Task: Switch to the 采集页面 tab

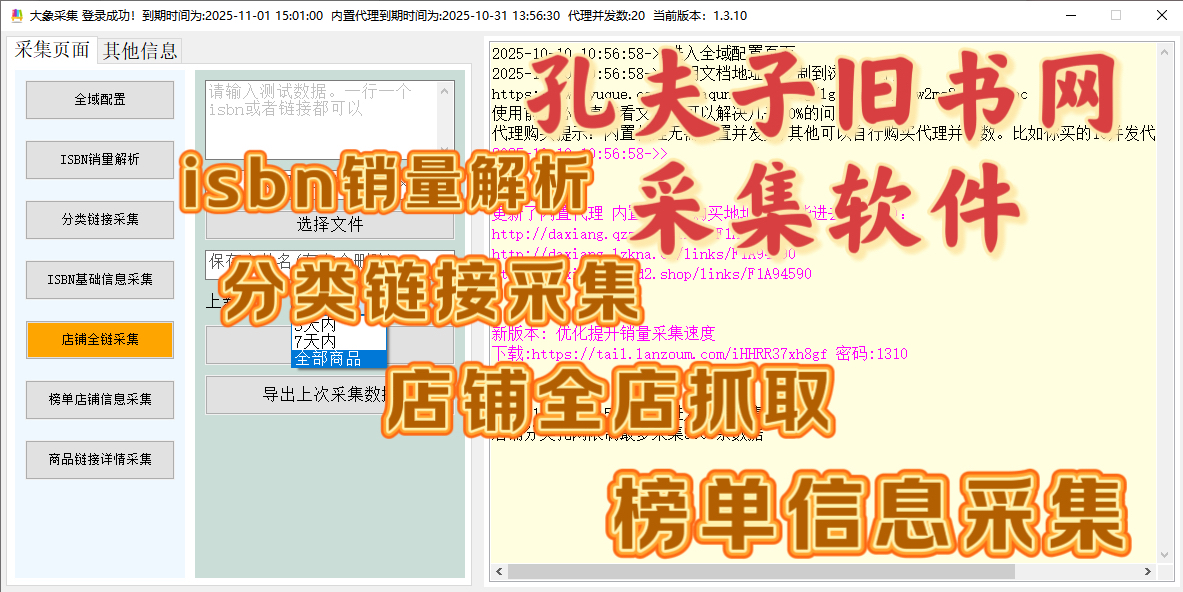Action: (52, 50)
